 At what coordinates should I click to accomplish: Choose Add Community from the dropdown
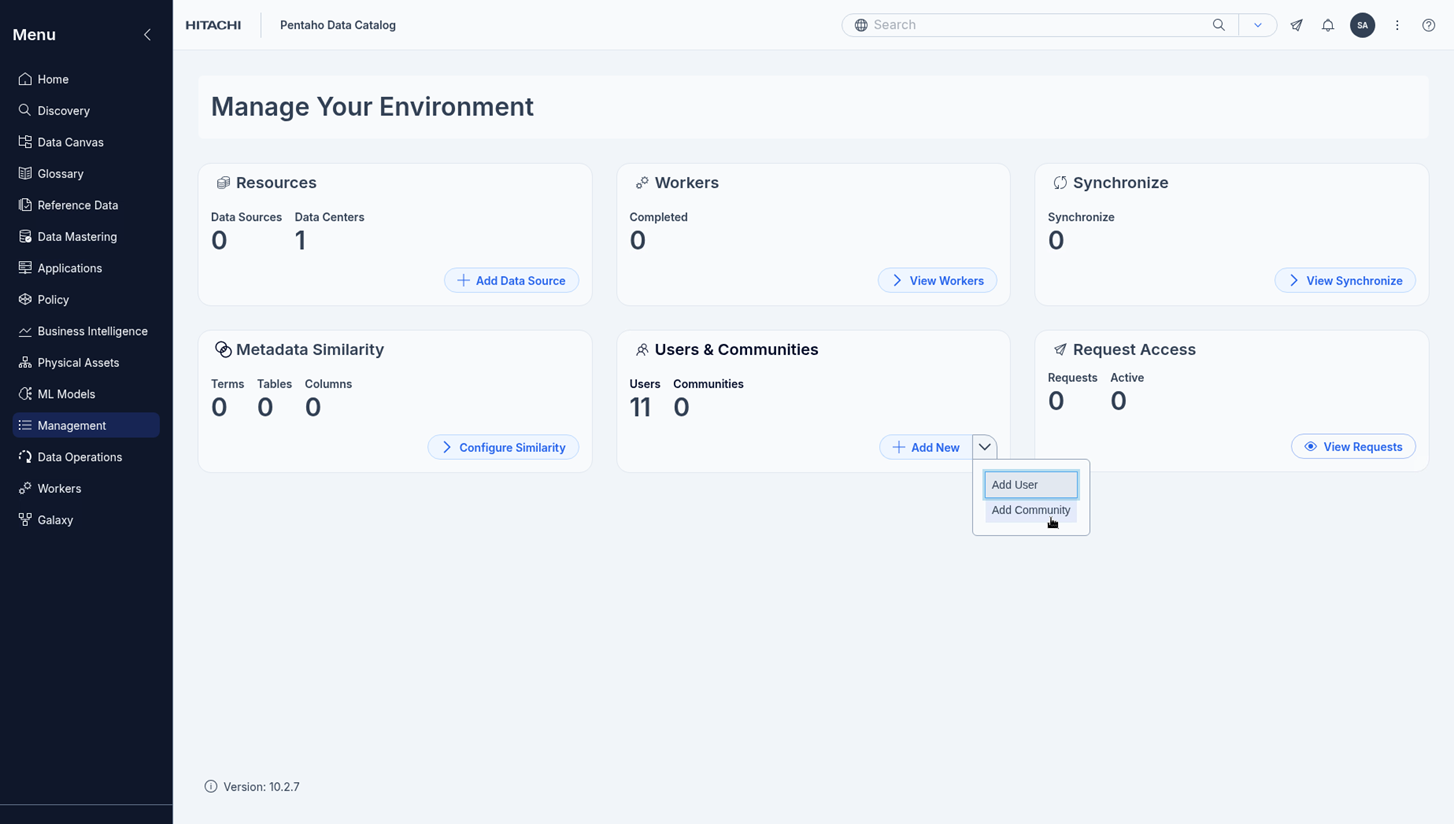(1030, 510)
